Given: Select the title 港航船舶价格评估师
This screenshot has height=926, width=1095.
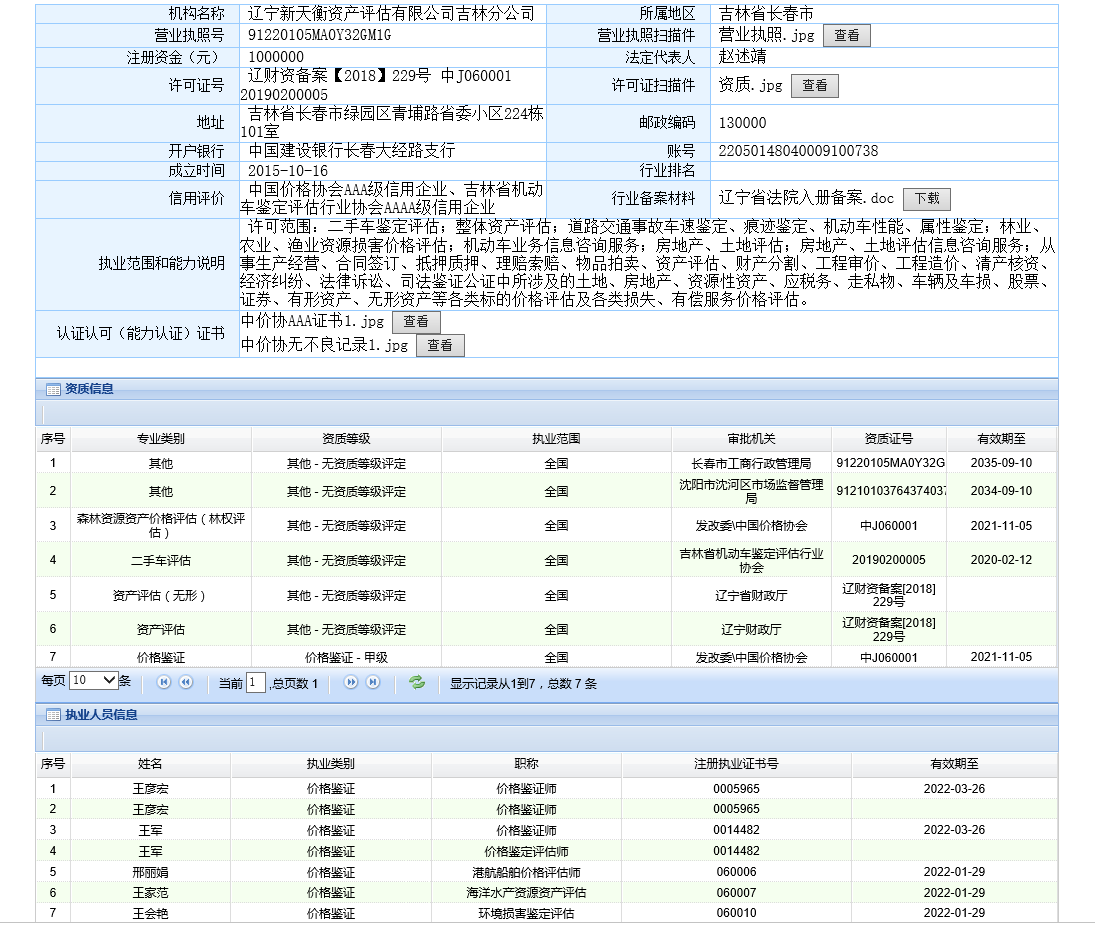Looking at the screenshot, I should [526, 872].
